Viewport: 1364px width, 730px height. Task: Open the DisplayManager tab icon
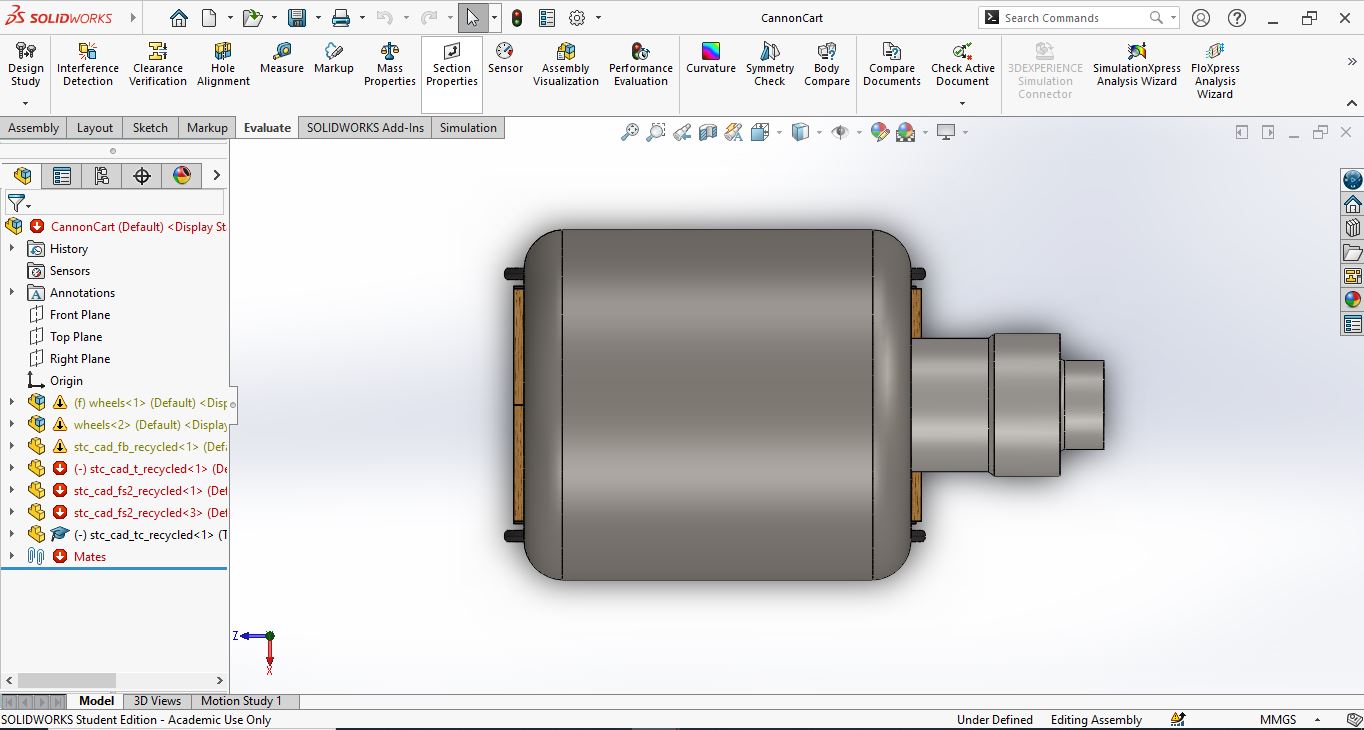pyautogui.click(x=182, y=176)
